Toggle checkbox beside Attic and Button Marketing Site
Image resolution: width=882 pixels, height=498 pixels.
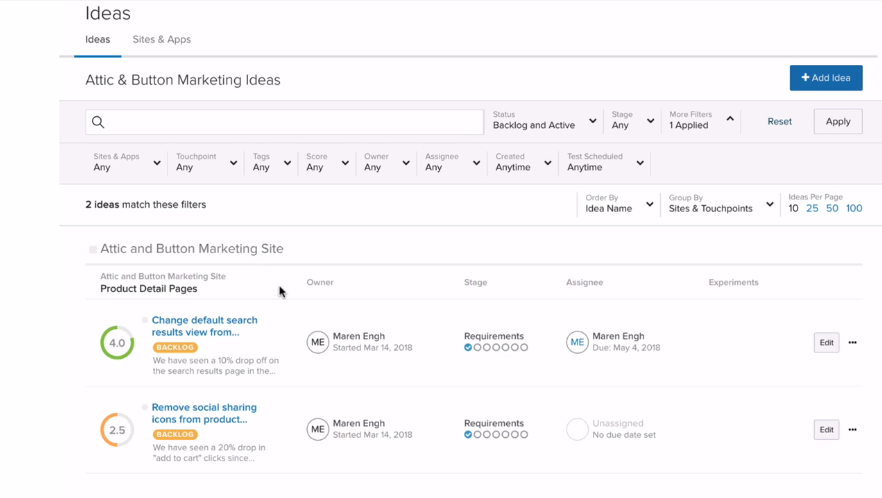tap(93, 249)
